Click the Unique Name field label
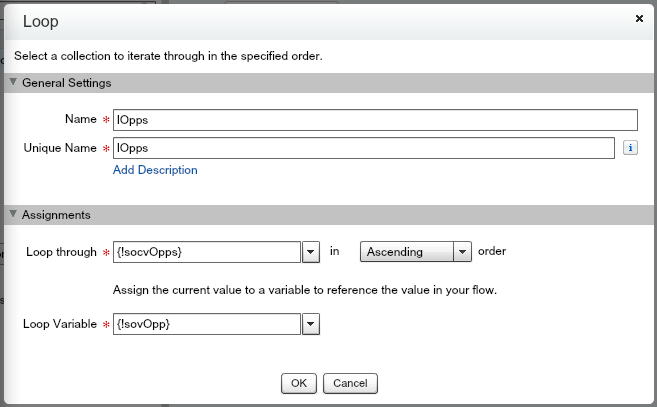 pos(59,148)
